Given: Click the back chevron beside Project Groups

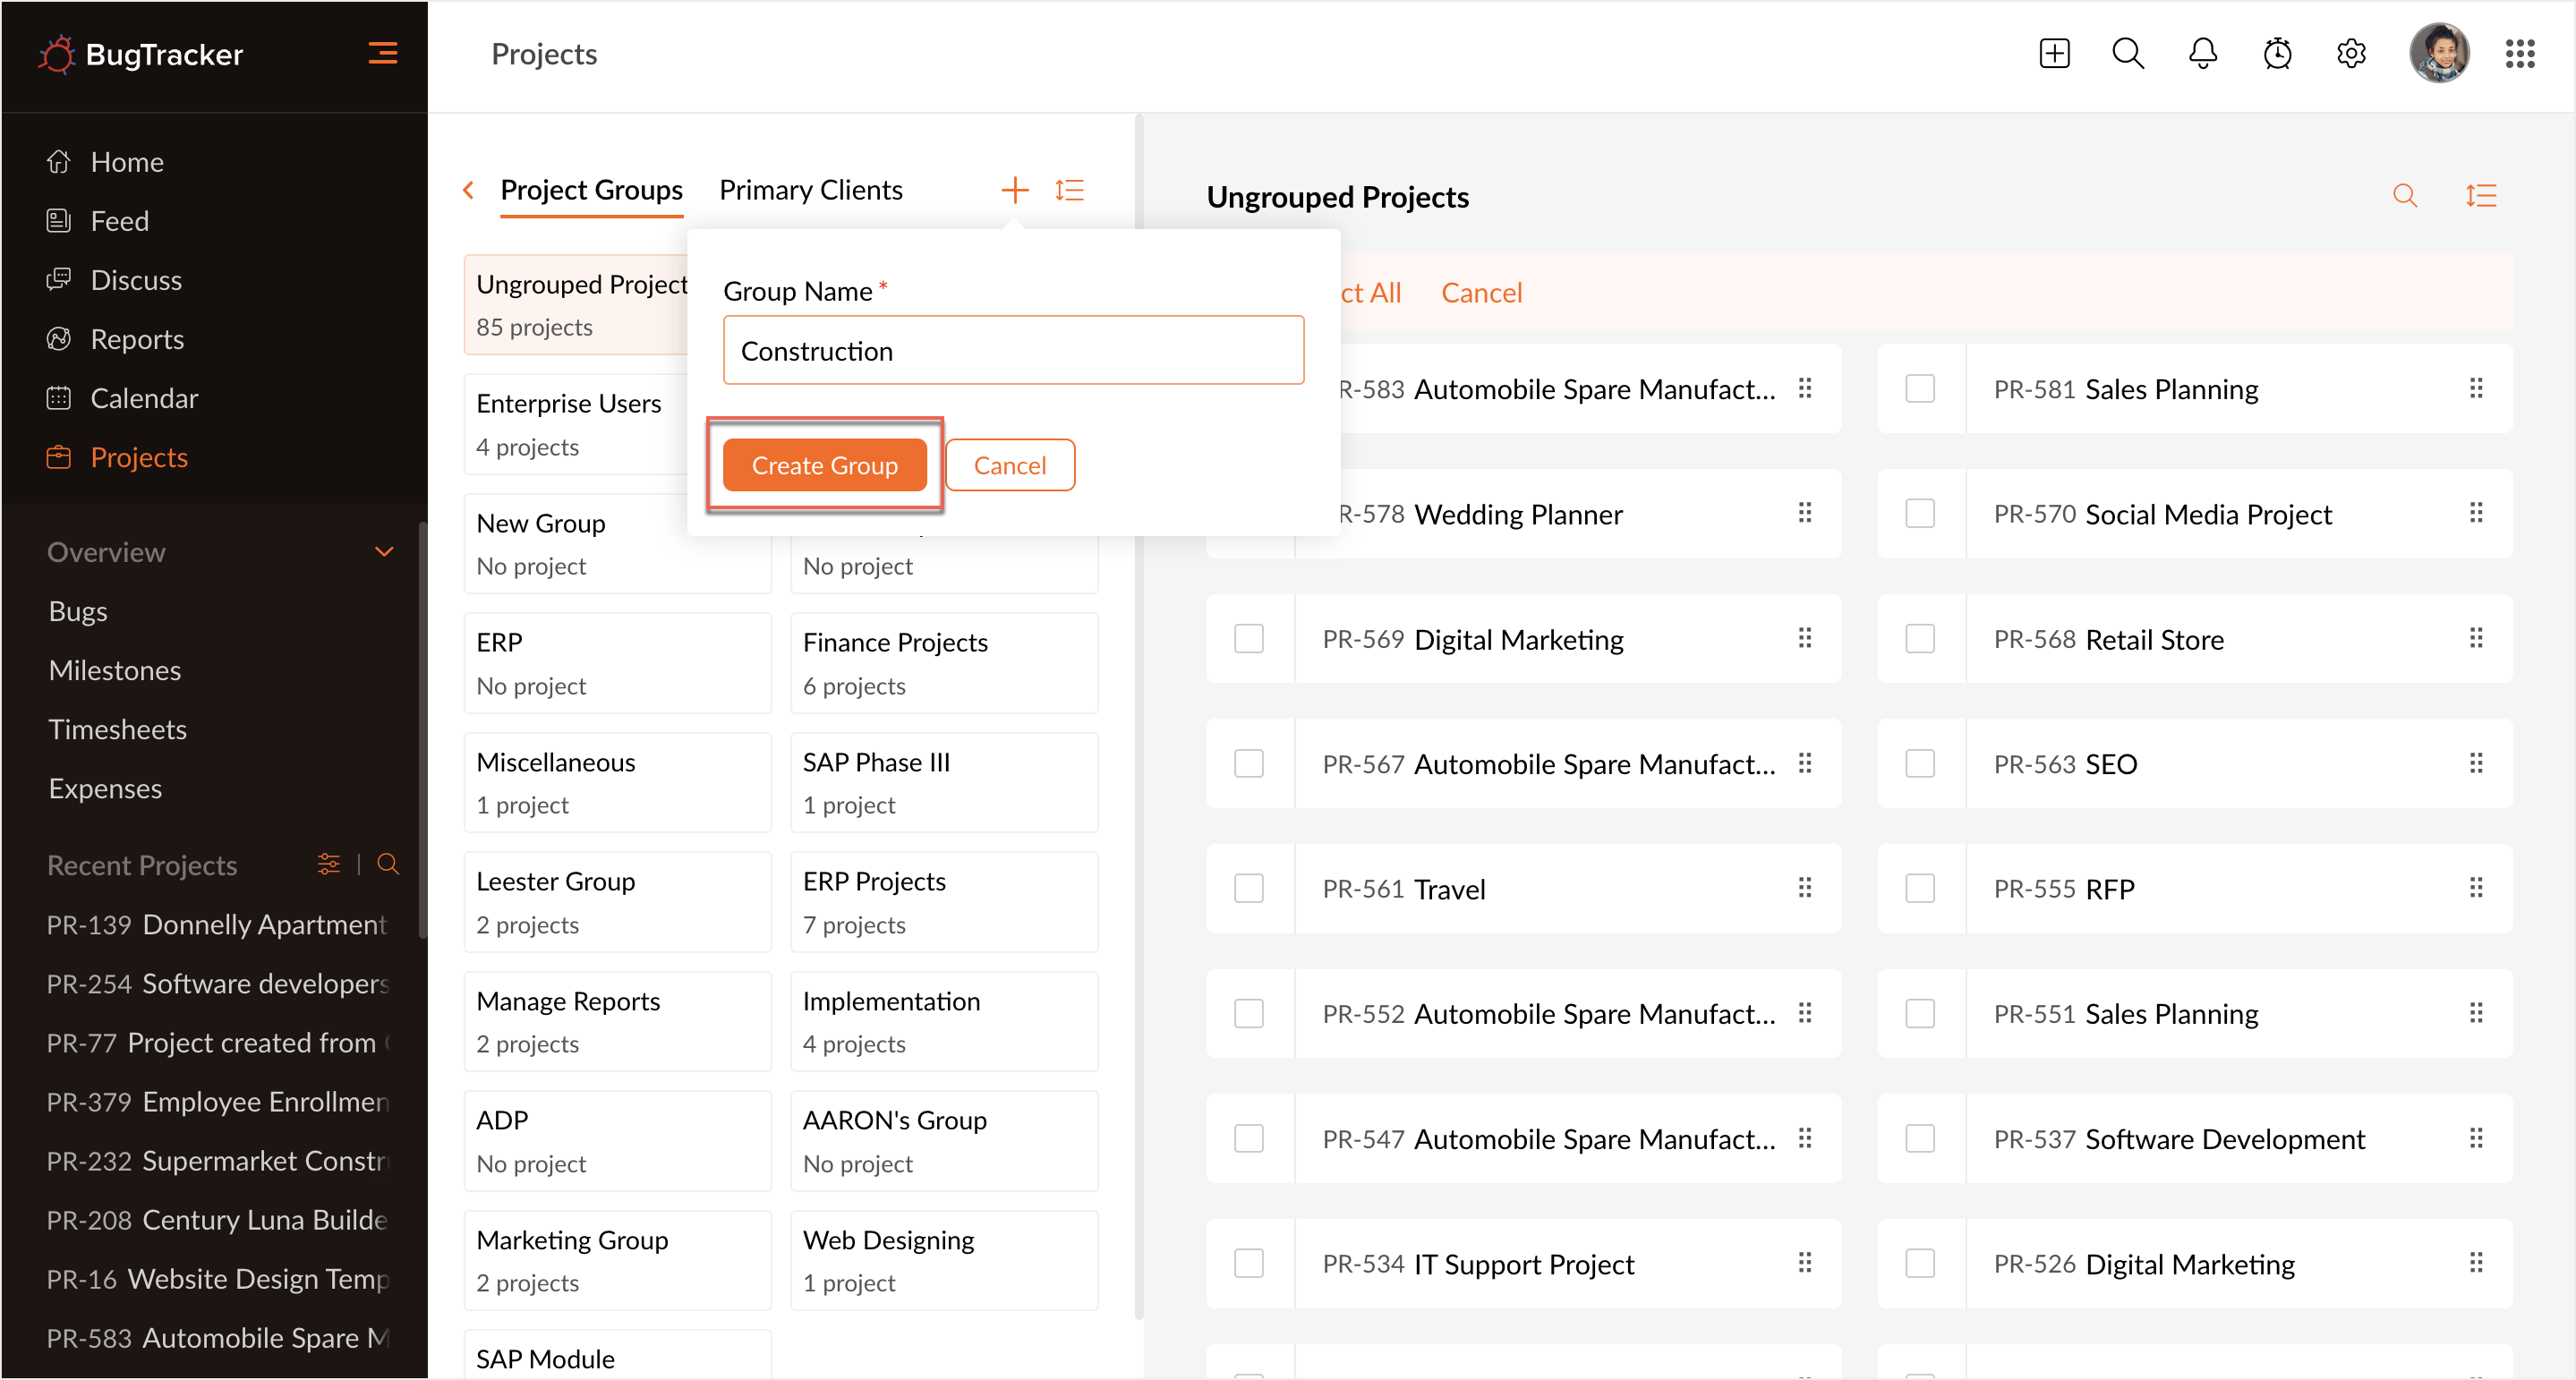Looking at the screenshot, I should tap(468, 190).
